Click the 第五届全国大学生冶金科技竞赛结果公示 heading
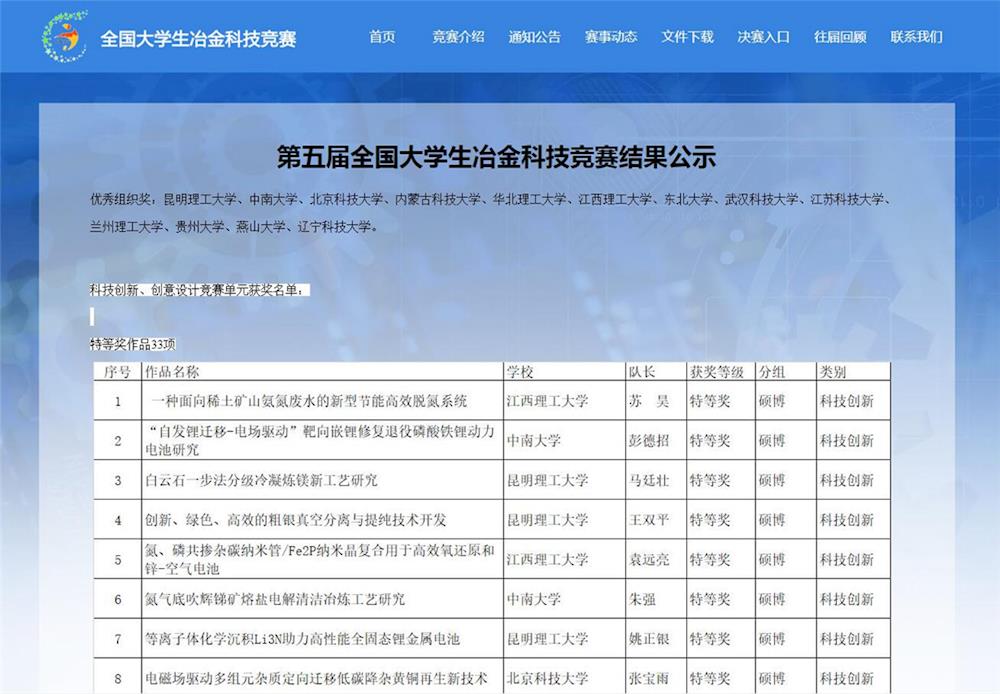The width and height of the screenshot is (1000, 694). [x=496, y=157]
